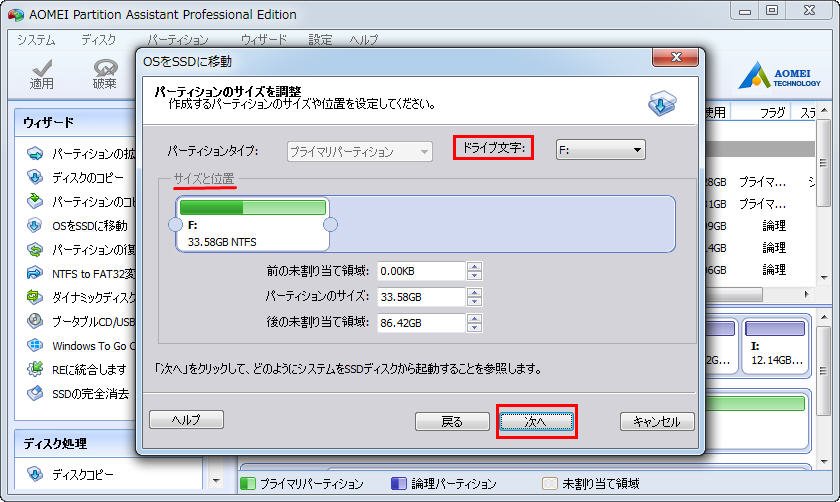Click the 戻る (Back) button
Screen dimensions: 840x502
(x=452, y=422)
